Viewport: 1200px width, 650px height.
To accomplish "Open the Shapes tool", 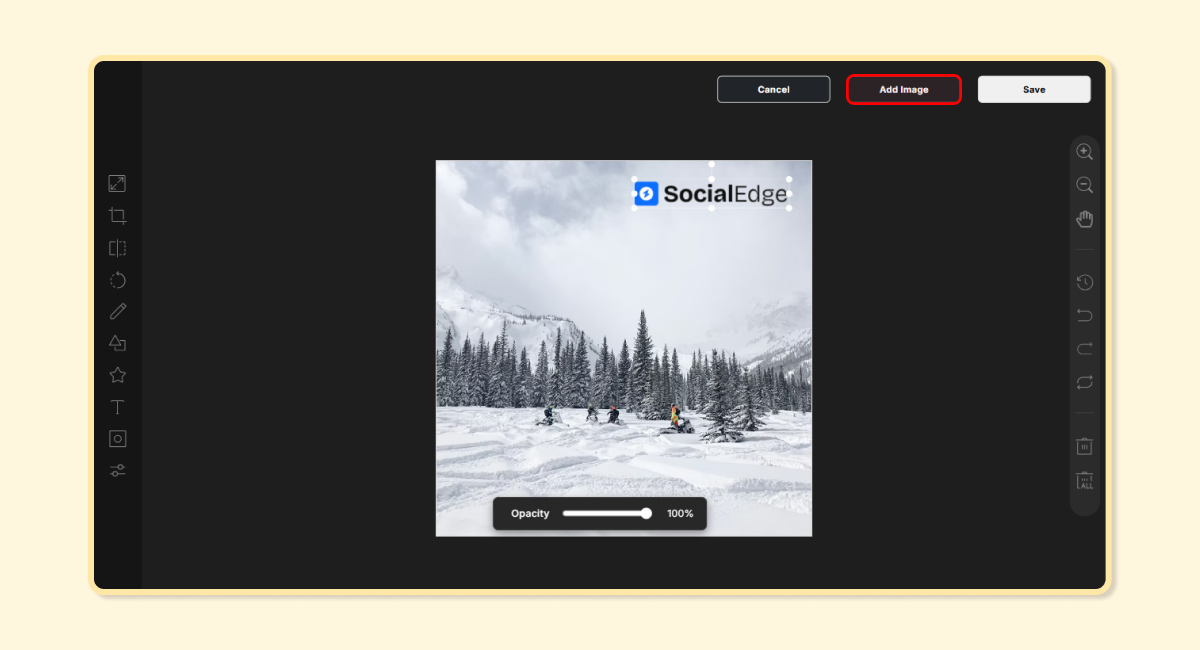I will pos(117,343).
